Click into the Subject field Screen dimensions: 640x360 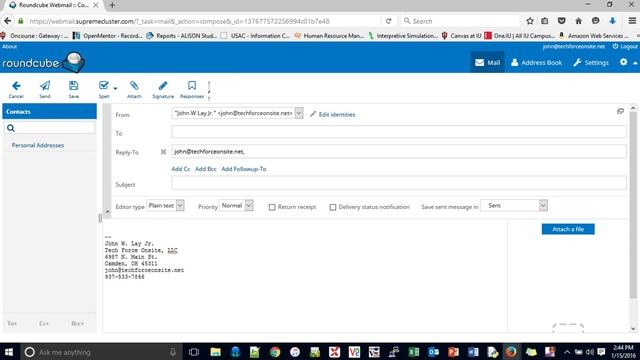(399, 183)
